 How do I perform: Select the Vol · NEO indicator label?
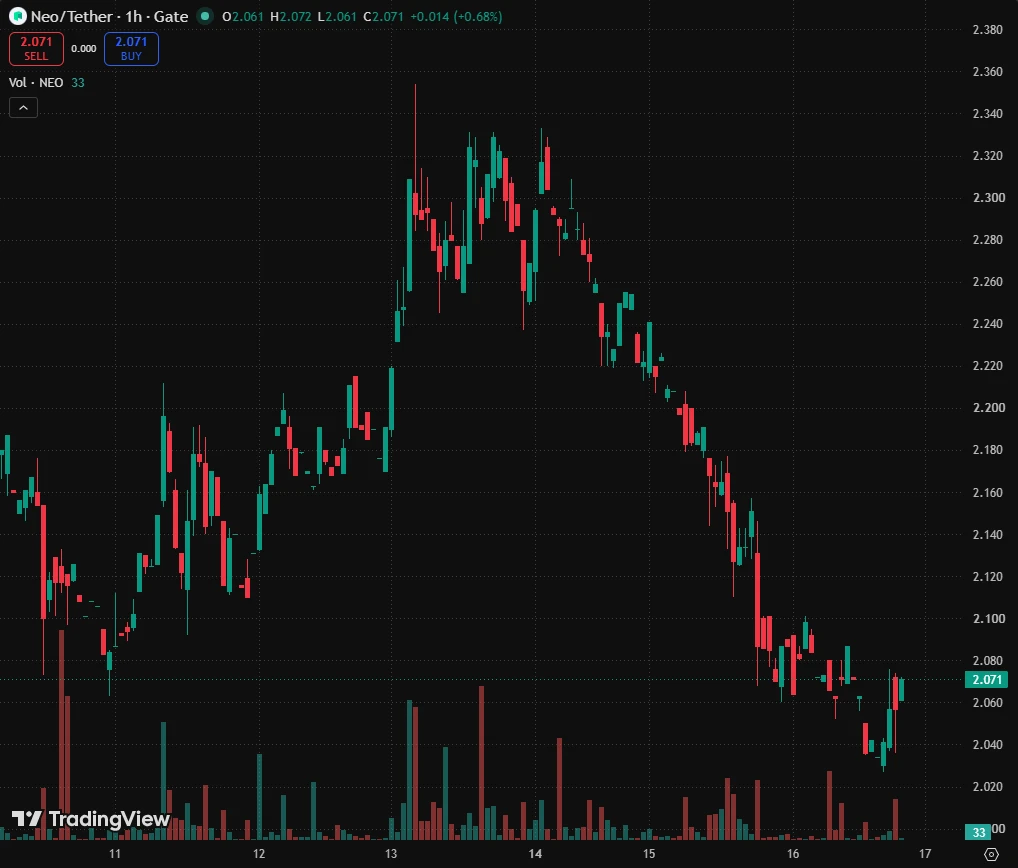(x=36, y=82)
